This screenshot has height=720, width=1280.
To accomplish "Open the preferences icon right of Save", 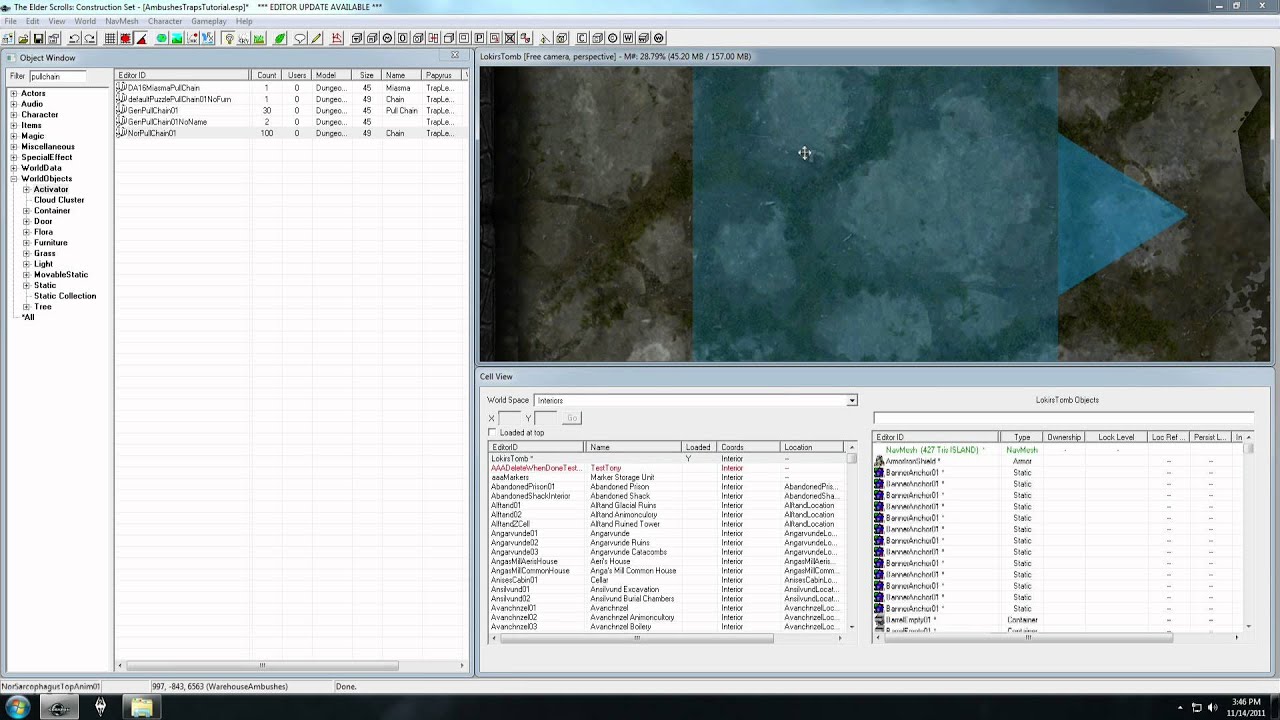I will coord(54,38).
